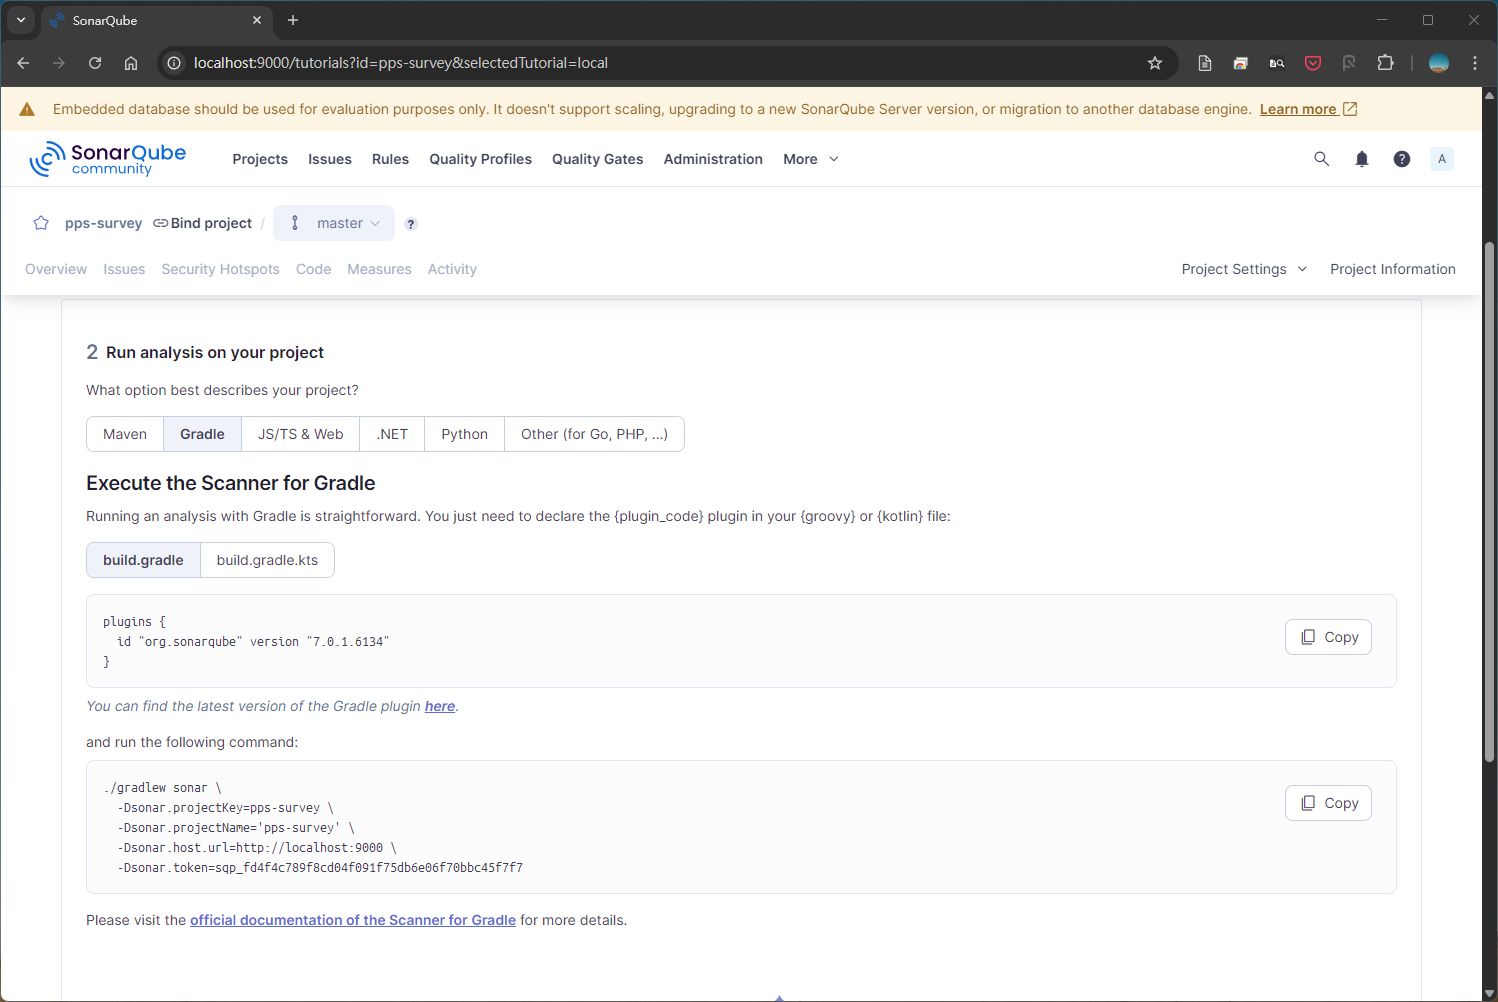Open the official Scanner for Gradle documentation link

[353, 920]
